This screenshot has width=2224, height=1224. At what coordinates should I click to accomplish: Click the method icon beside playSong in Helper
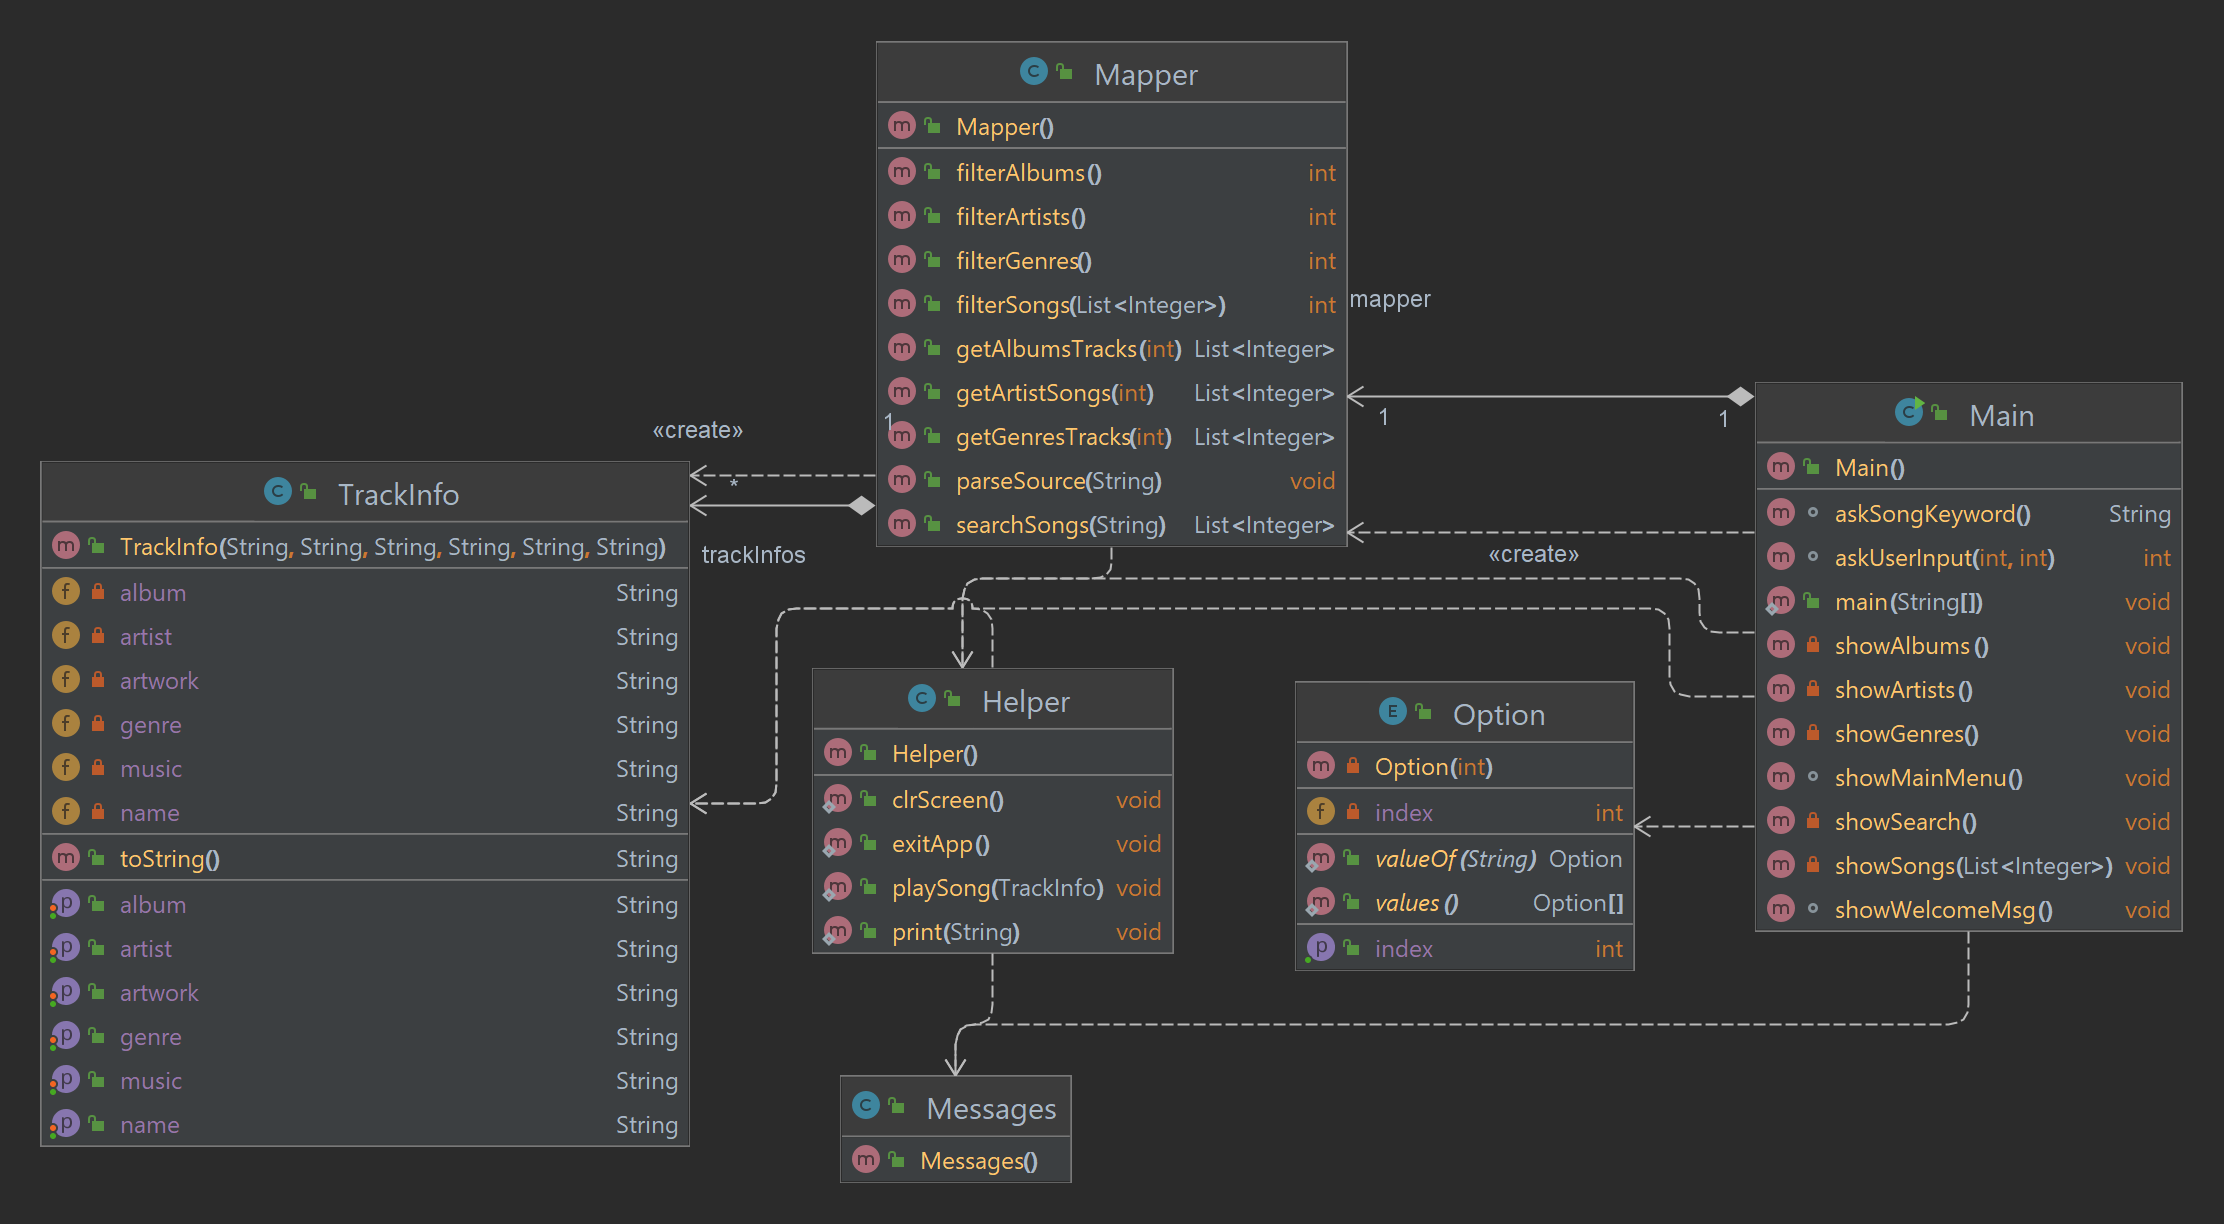tap(839, 887)
